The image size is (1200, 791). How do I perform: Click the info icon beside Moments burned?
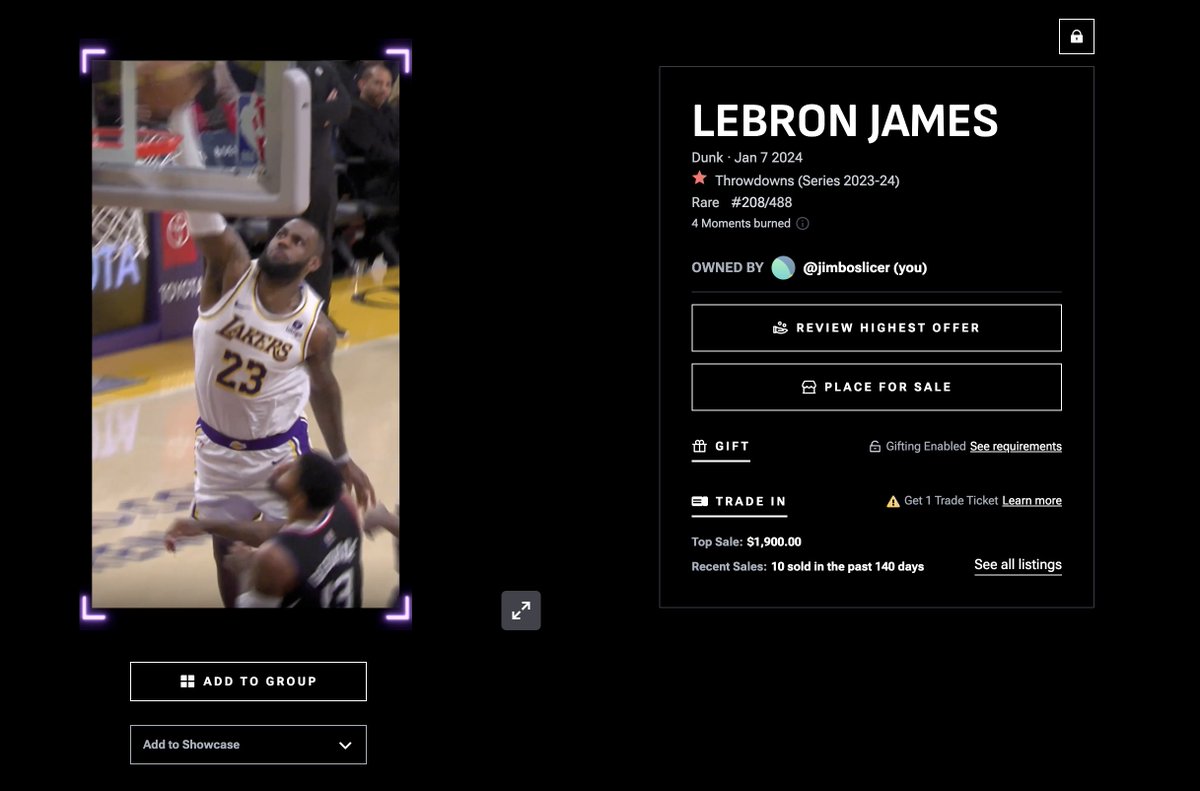(802, 224)
